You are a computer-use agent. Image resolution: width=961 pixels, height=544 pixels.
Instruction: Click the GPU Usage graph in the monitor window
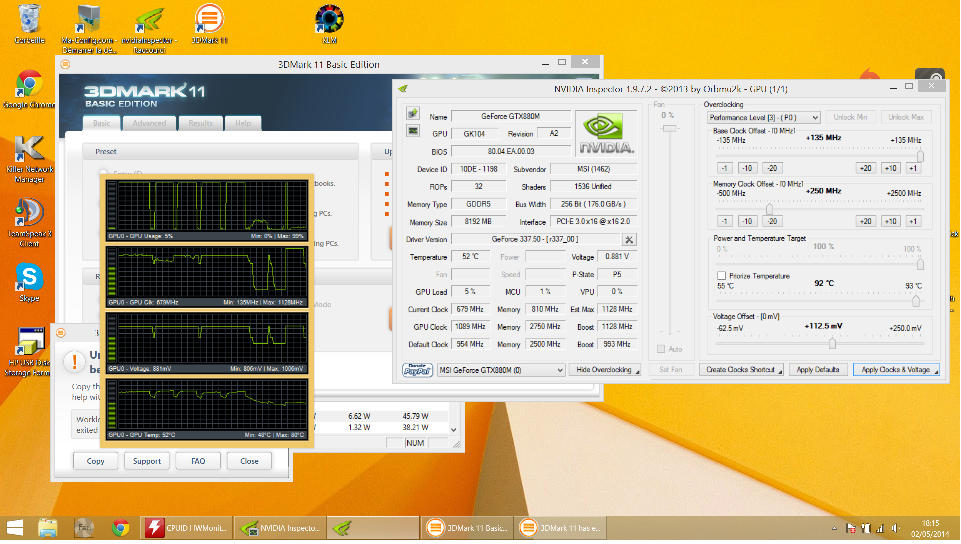[207, 210]
